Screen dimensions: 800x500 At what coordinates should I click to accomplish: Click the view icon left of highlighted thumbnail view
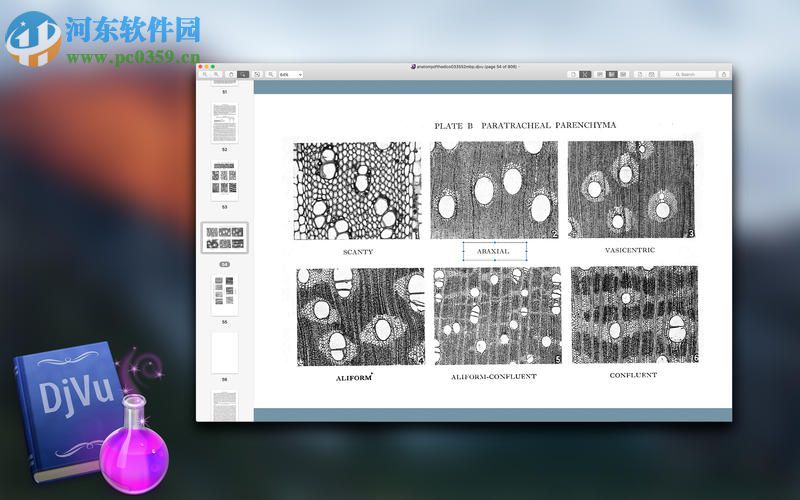click(x=600, y=74)
